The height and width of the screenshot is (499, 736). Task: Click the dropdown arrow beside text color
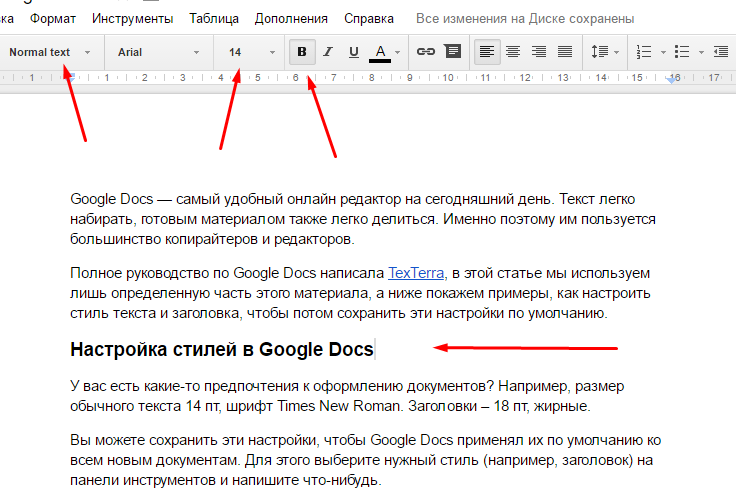(x=398, y=52)
